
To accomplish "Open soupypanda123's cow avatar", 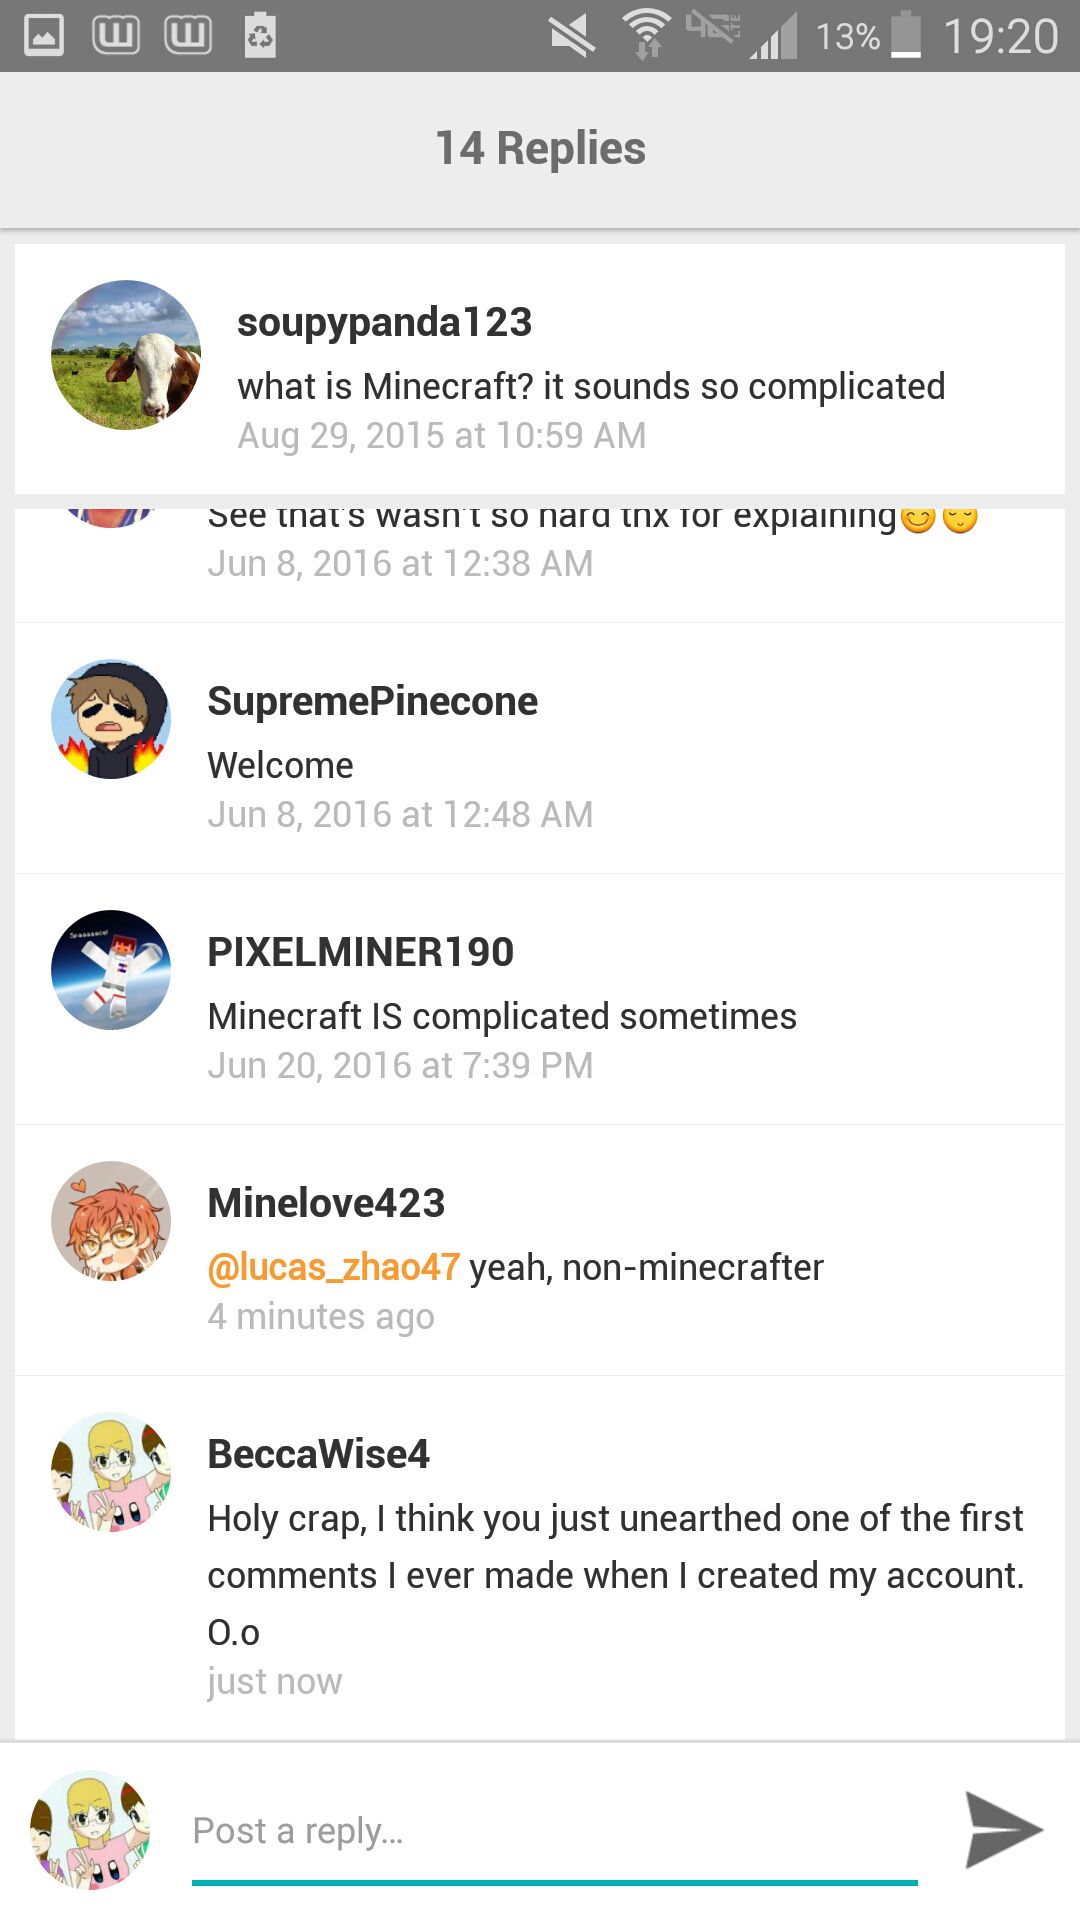I will (126, 355).
